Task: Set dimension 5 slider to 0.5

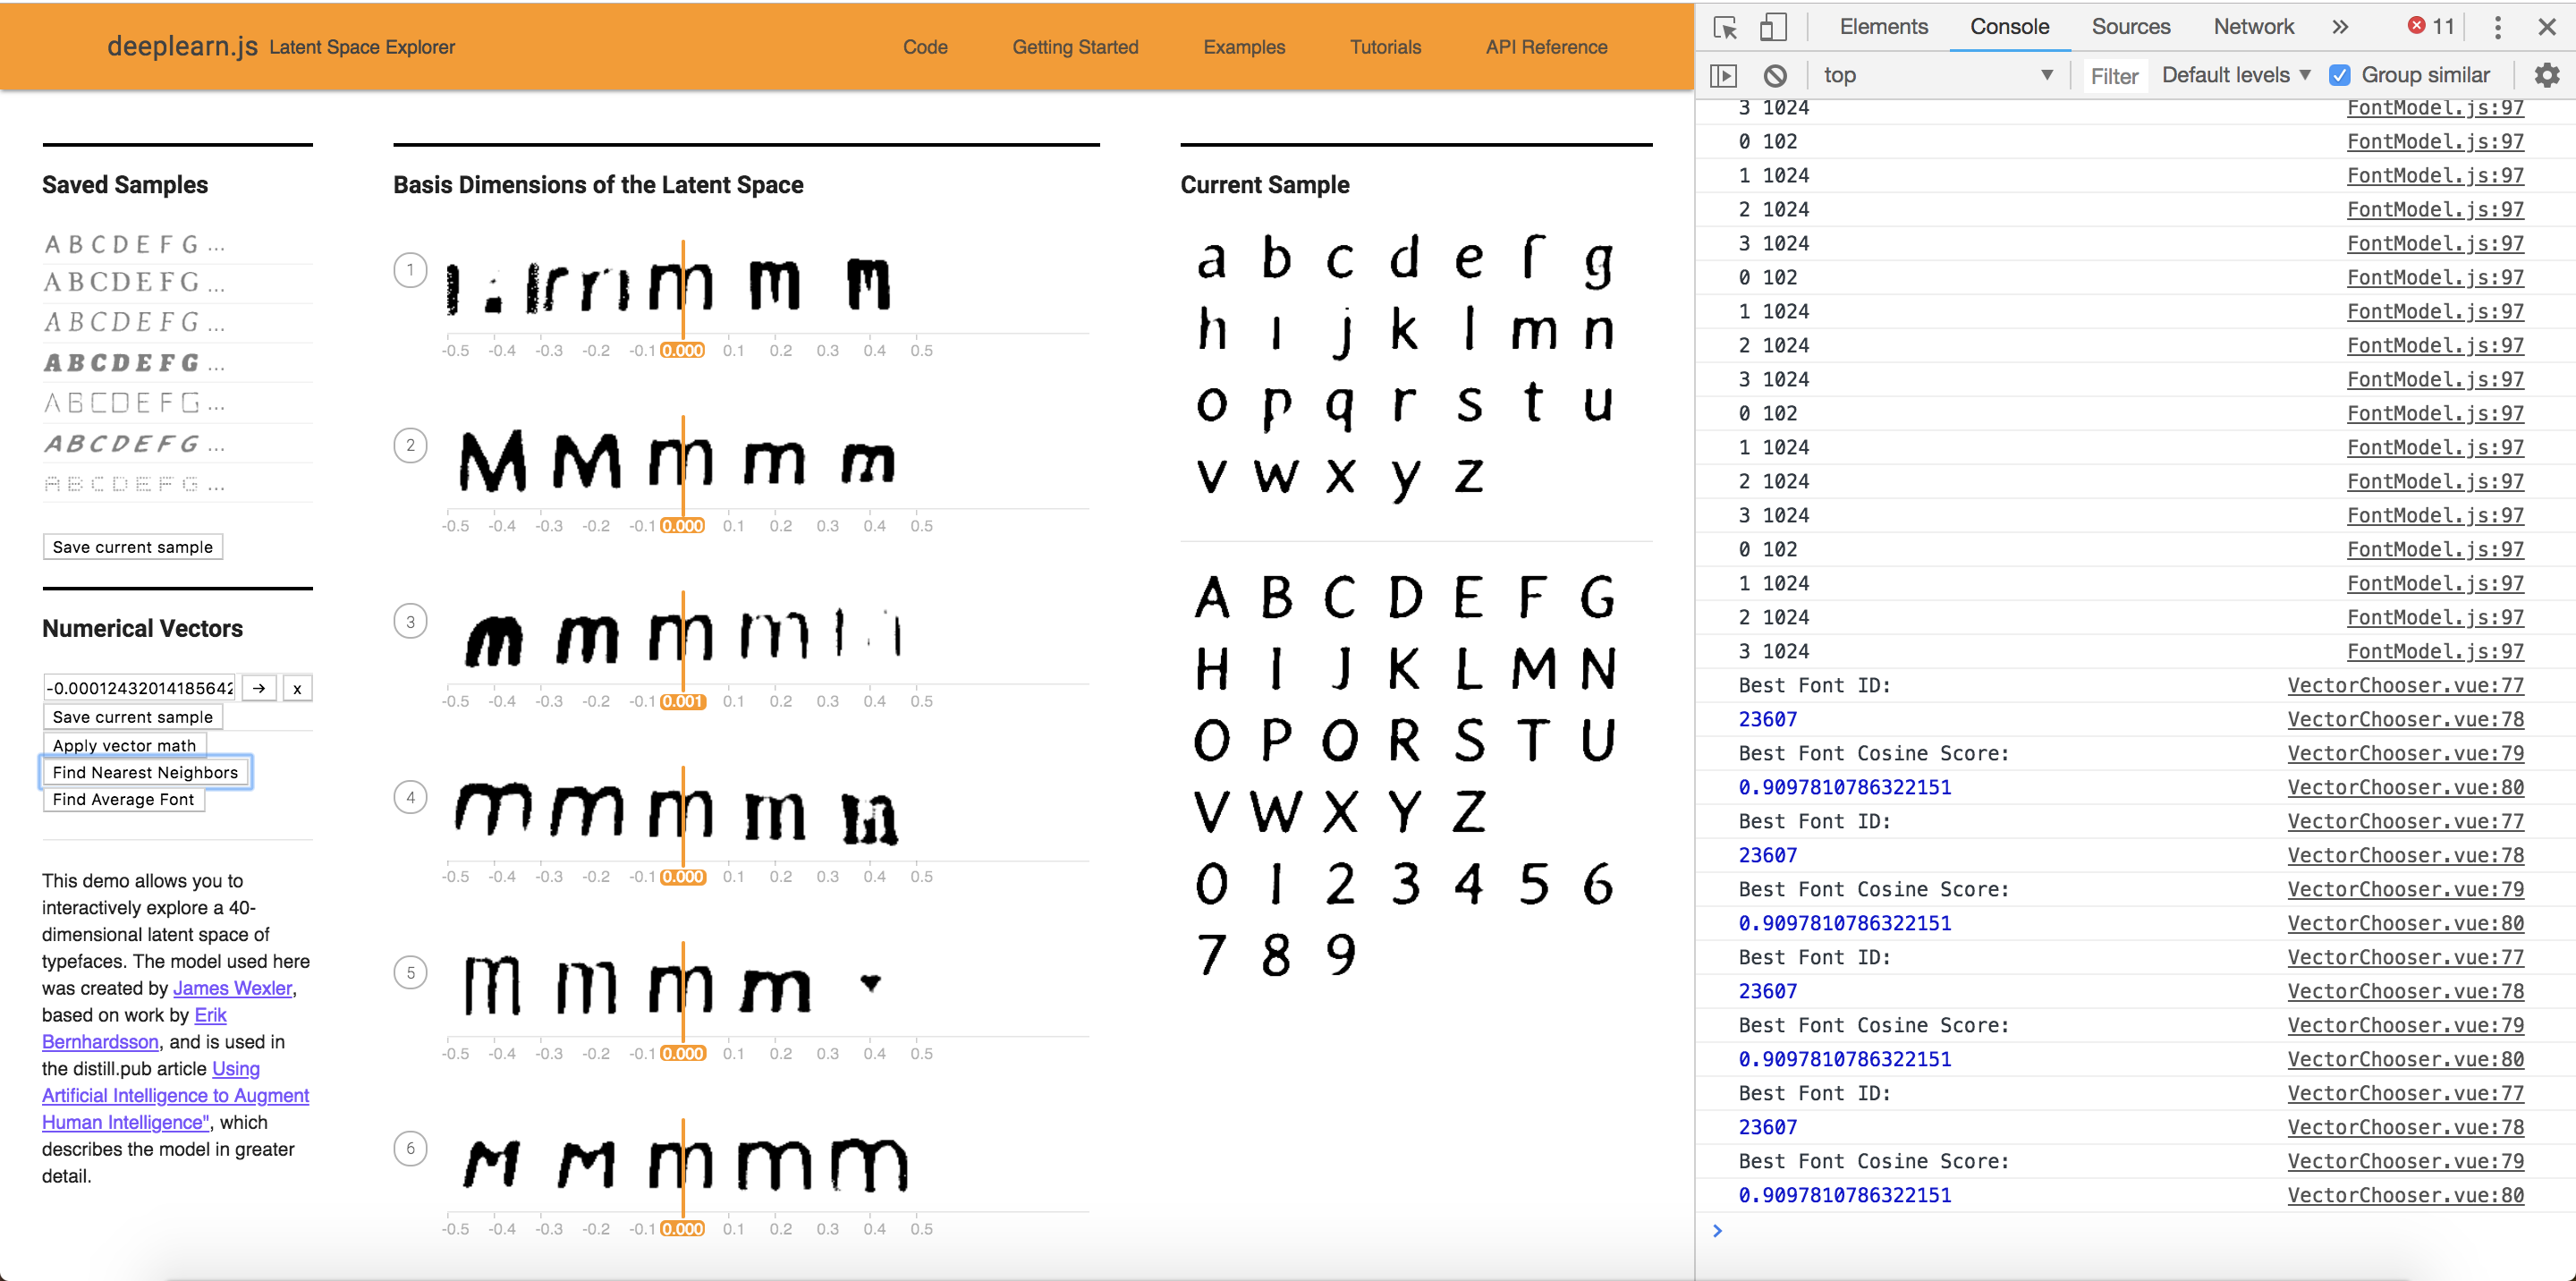Action: coord(921,1053)
